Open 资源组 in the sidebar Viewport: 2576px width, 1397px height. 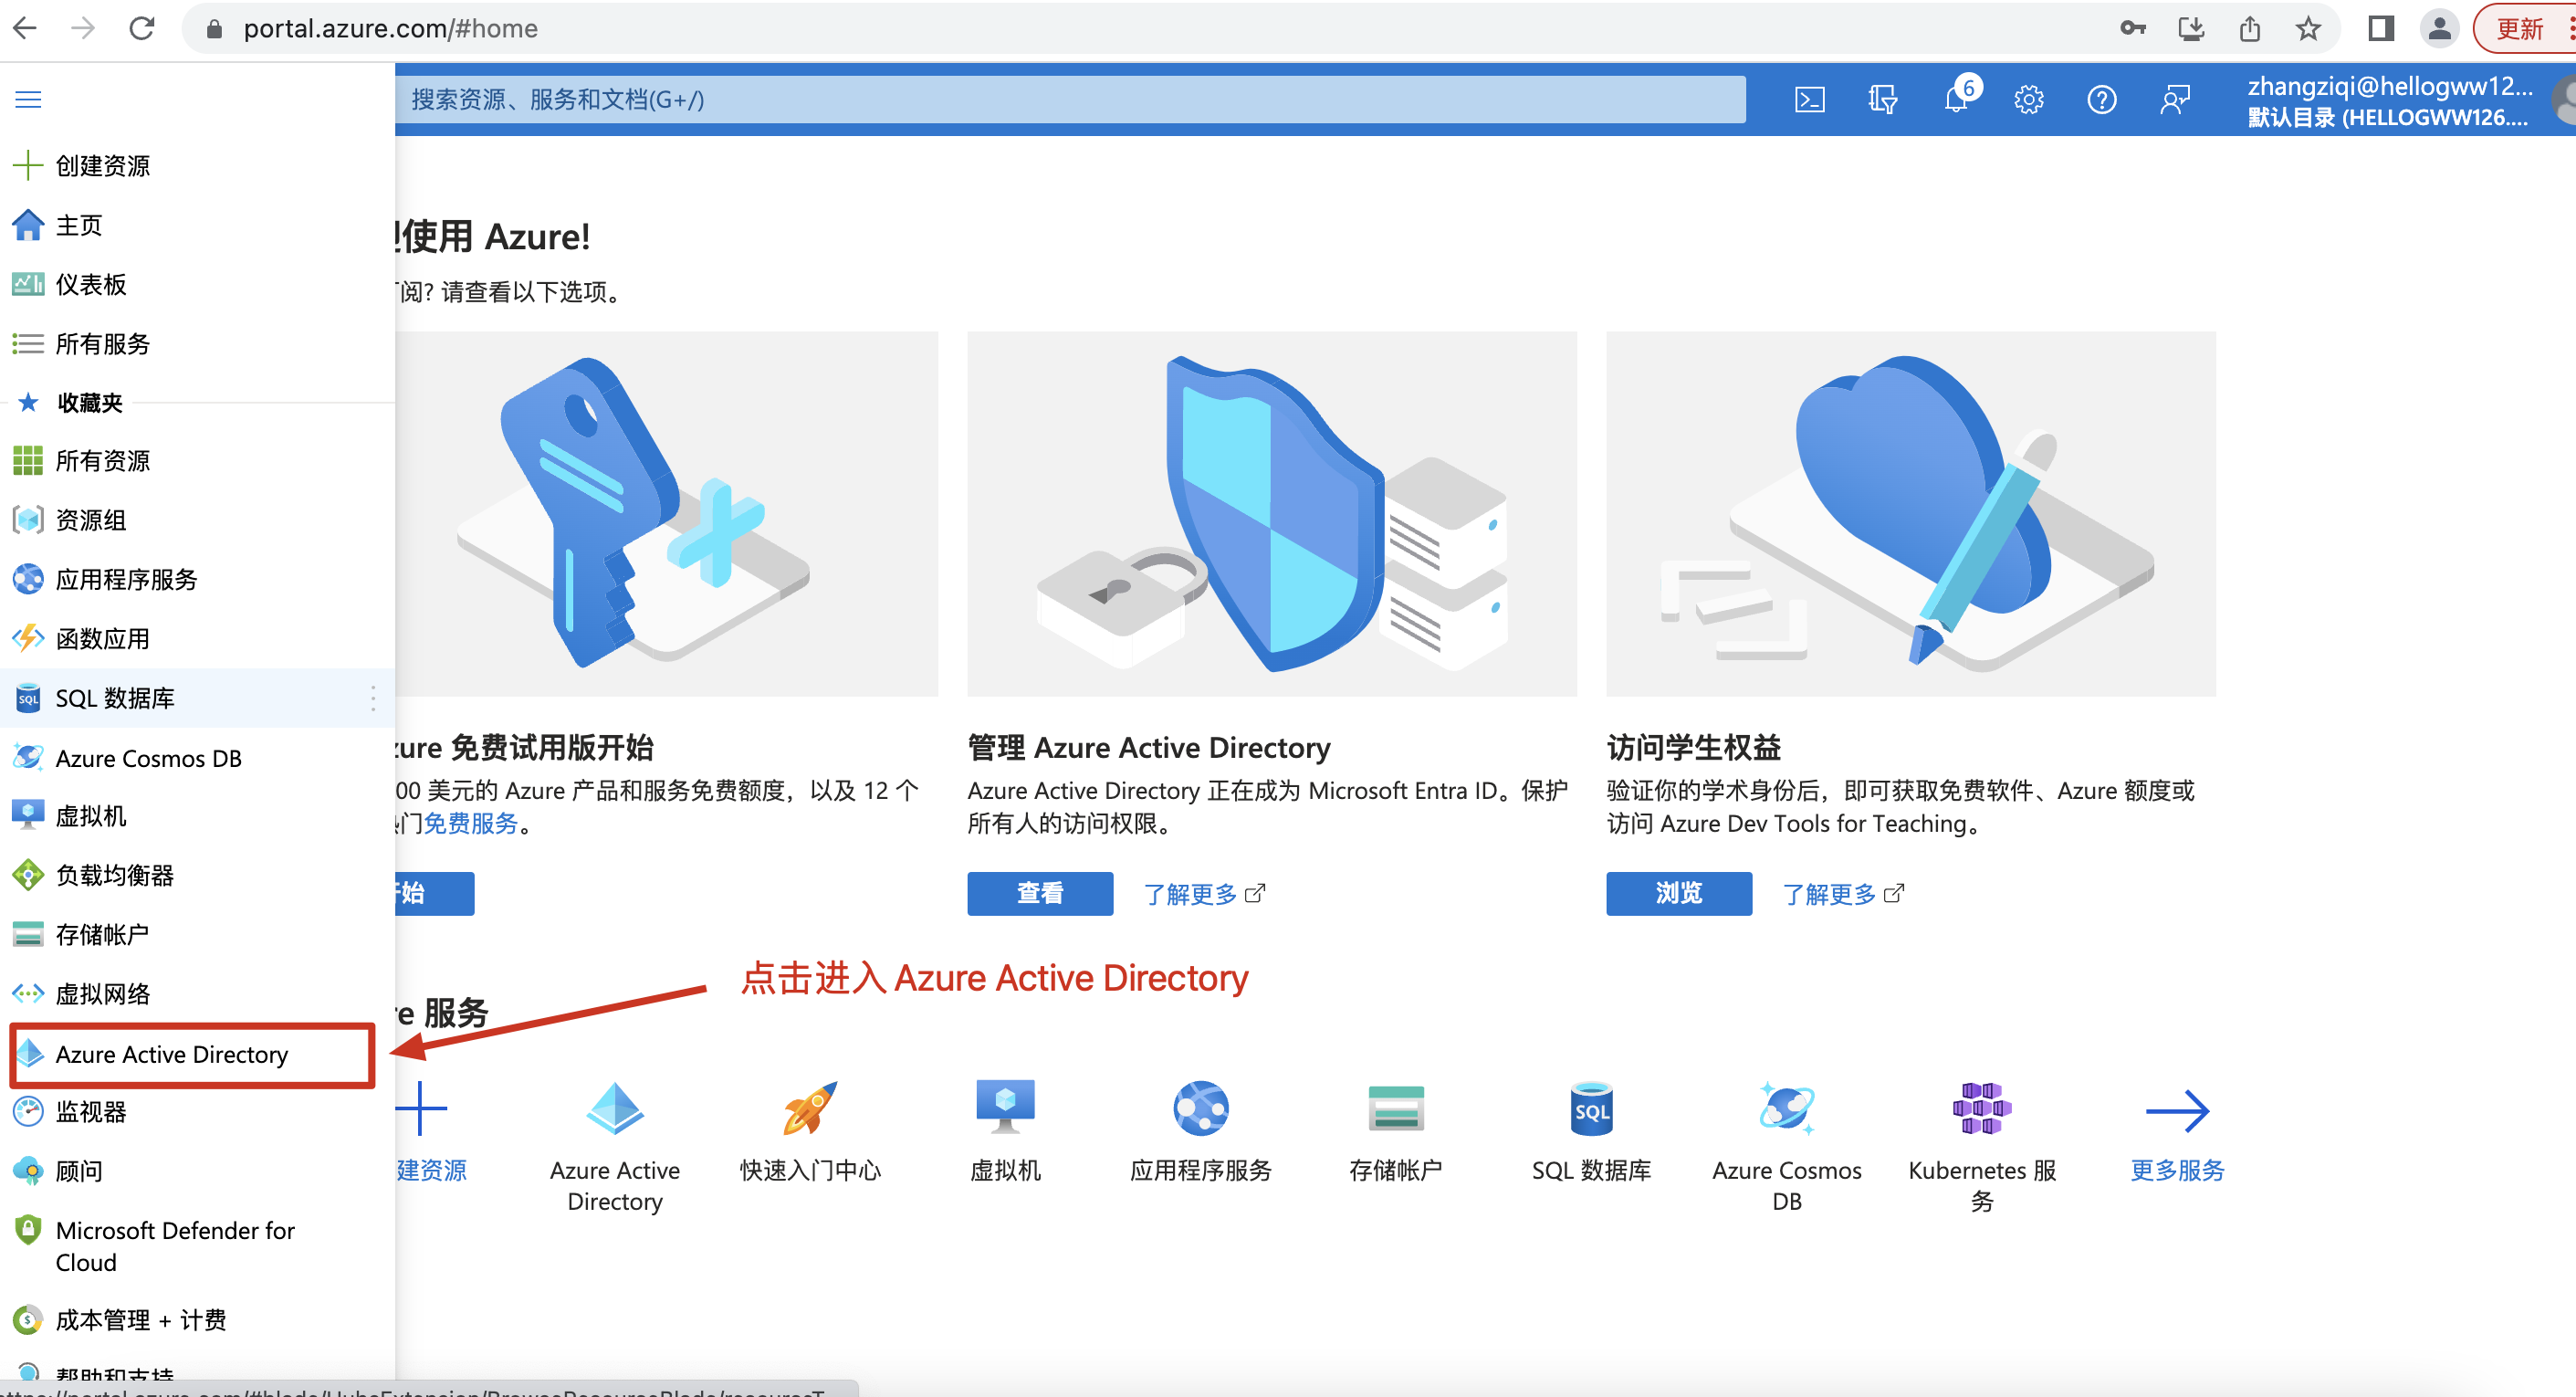coord(198,520)
